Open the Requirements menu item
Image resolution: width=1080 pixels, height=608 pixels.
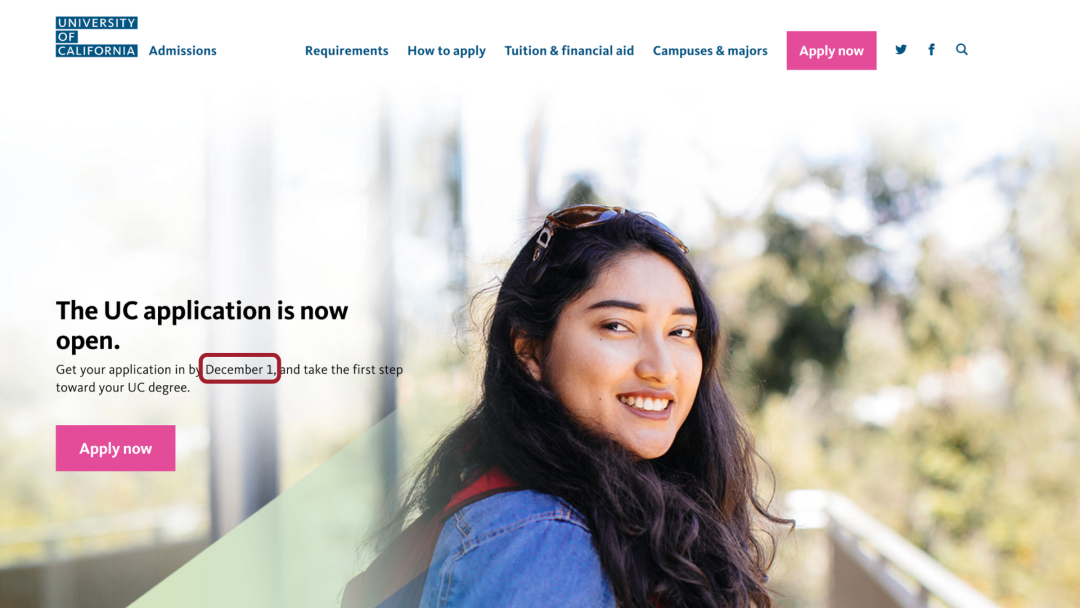[346, 50]
